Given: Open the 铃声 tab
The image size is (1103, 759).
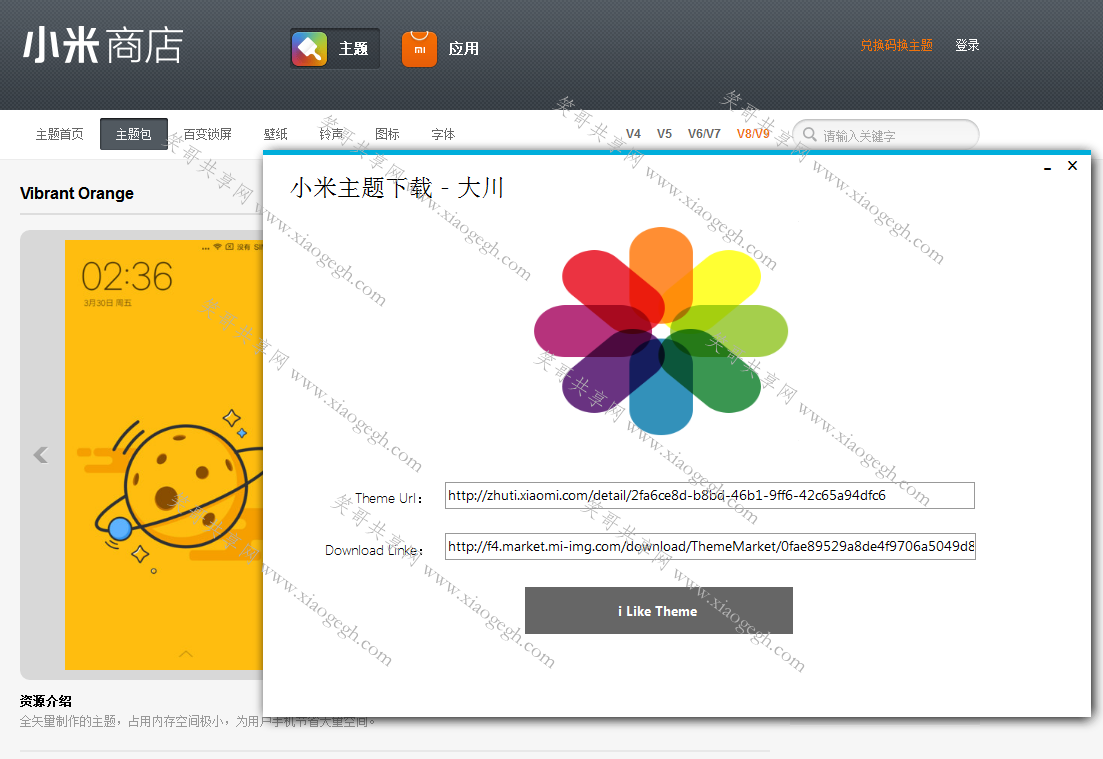Looking at the screenshot, I should pyautogui.click(x=331, y=134).
